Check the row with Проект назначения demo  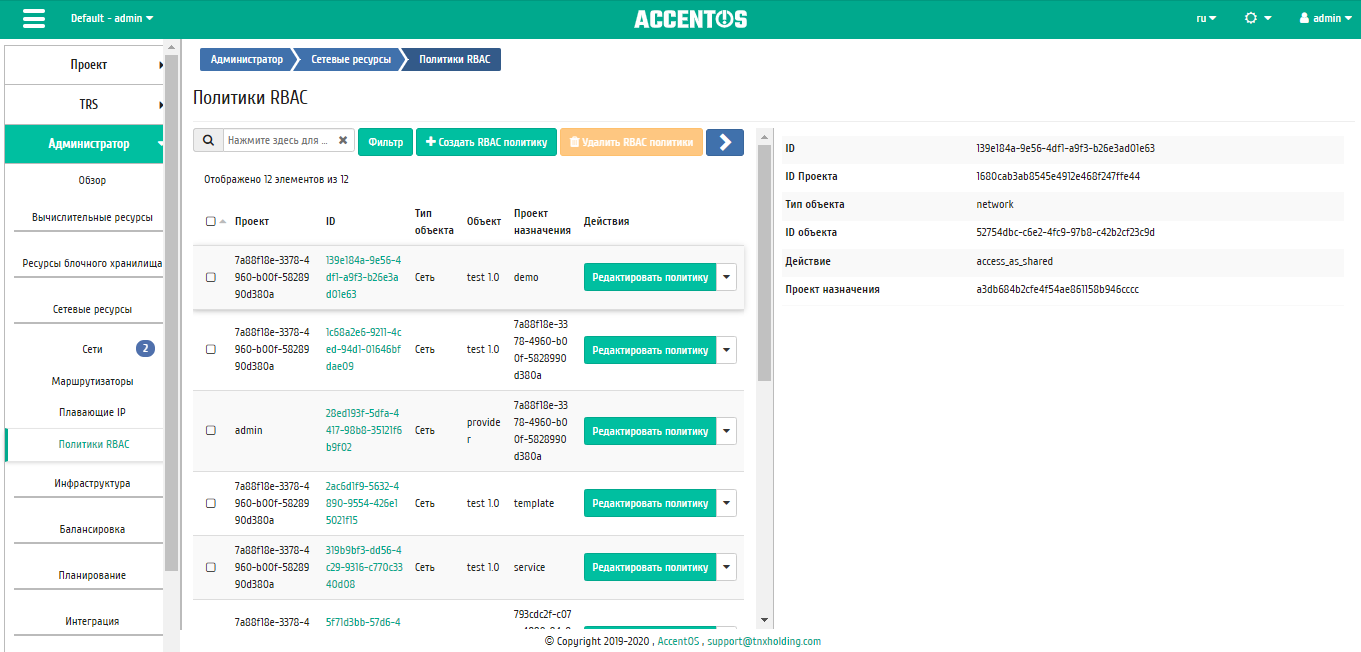pyautogui.click(x=210, y=277)
